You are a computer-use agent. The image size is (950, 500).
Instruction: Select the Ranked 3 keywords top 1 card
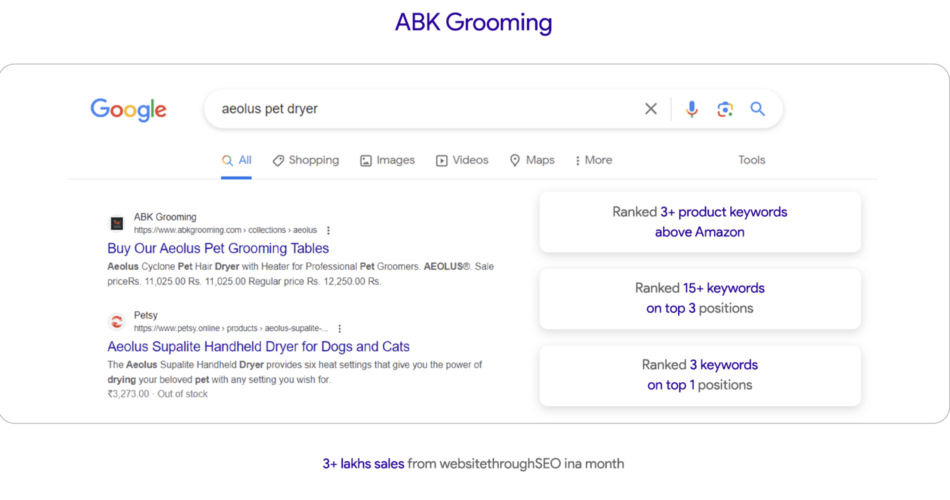click(x=700, y=375)
